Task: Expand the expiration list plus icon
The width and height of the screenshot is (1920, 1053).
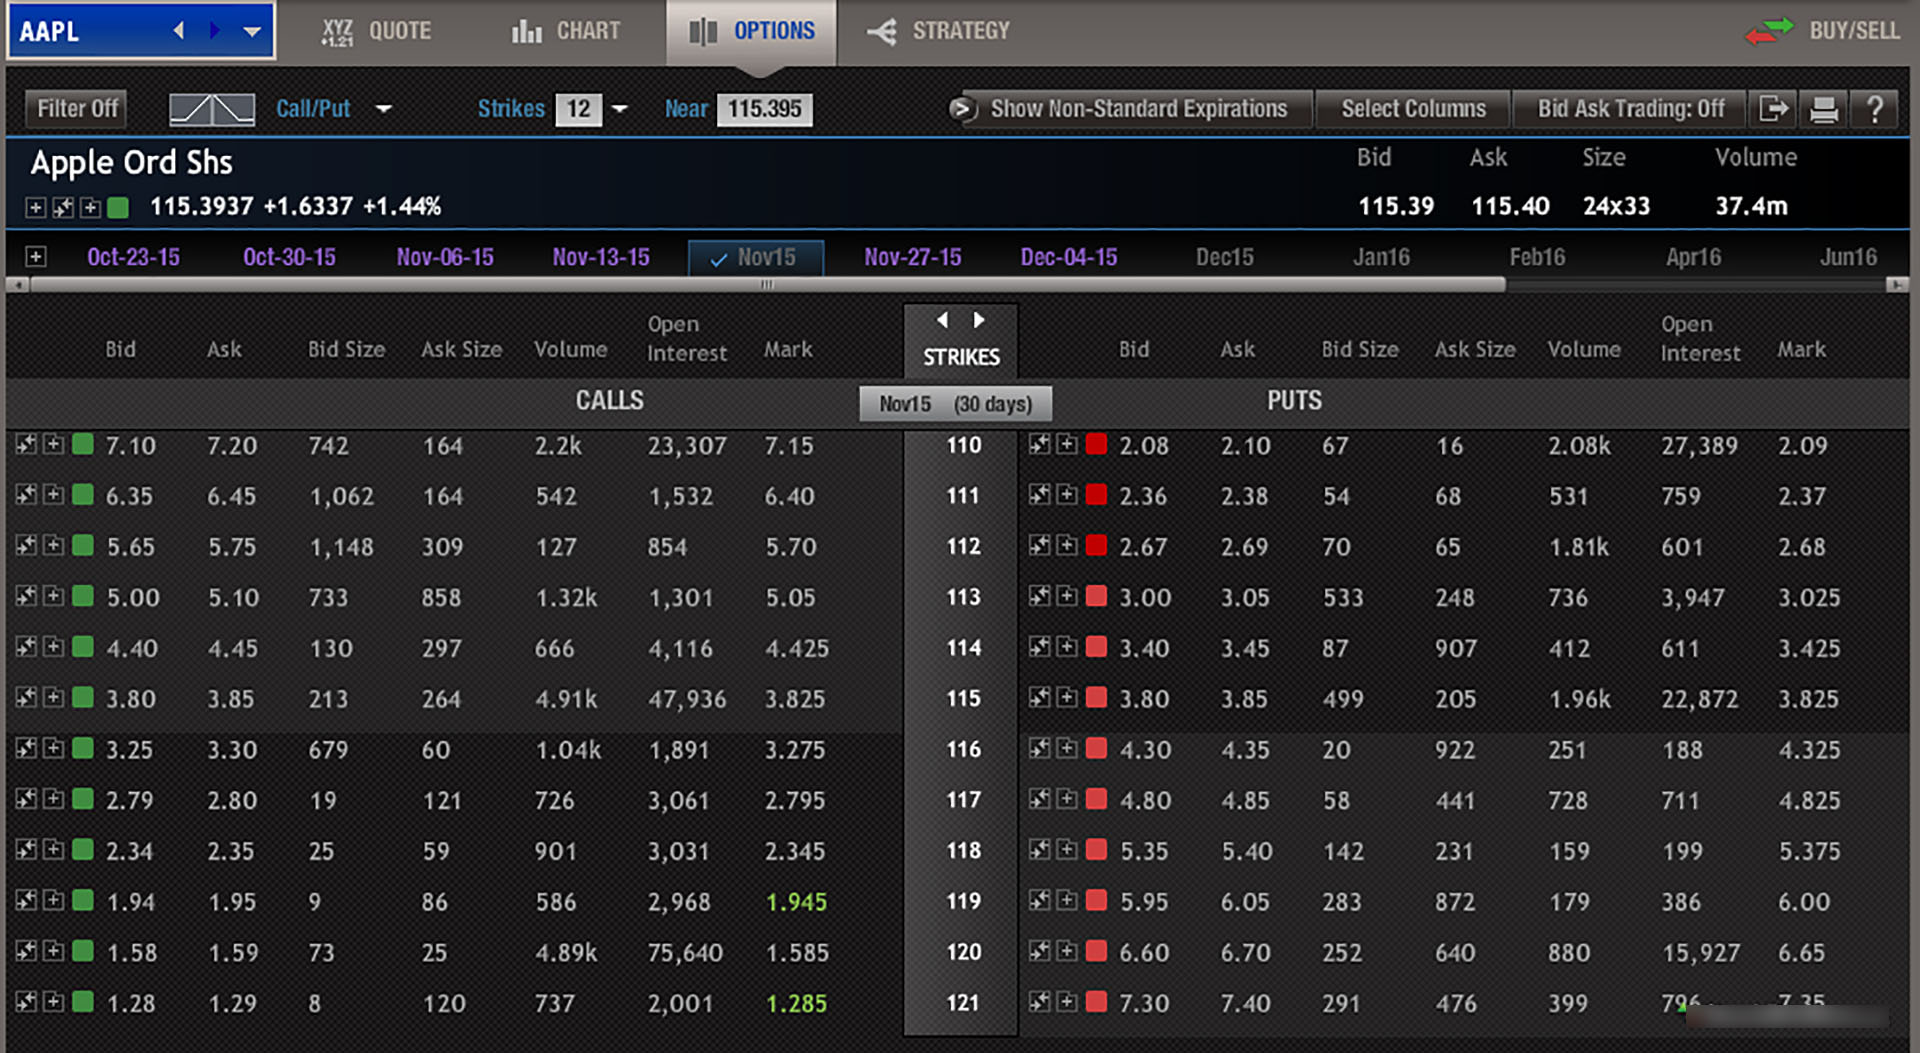Action: (x=36, y=257)
